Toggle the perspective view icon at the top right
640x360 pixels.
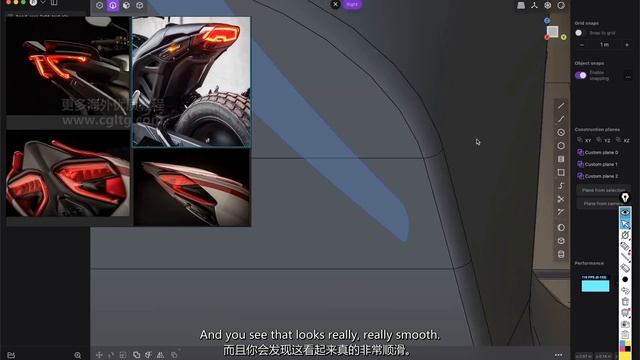pyautogui.click(x=521, y=5)
